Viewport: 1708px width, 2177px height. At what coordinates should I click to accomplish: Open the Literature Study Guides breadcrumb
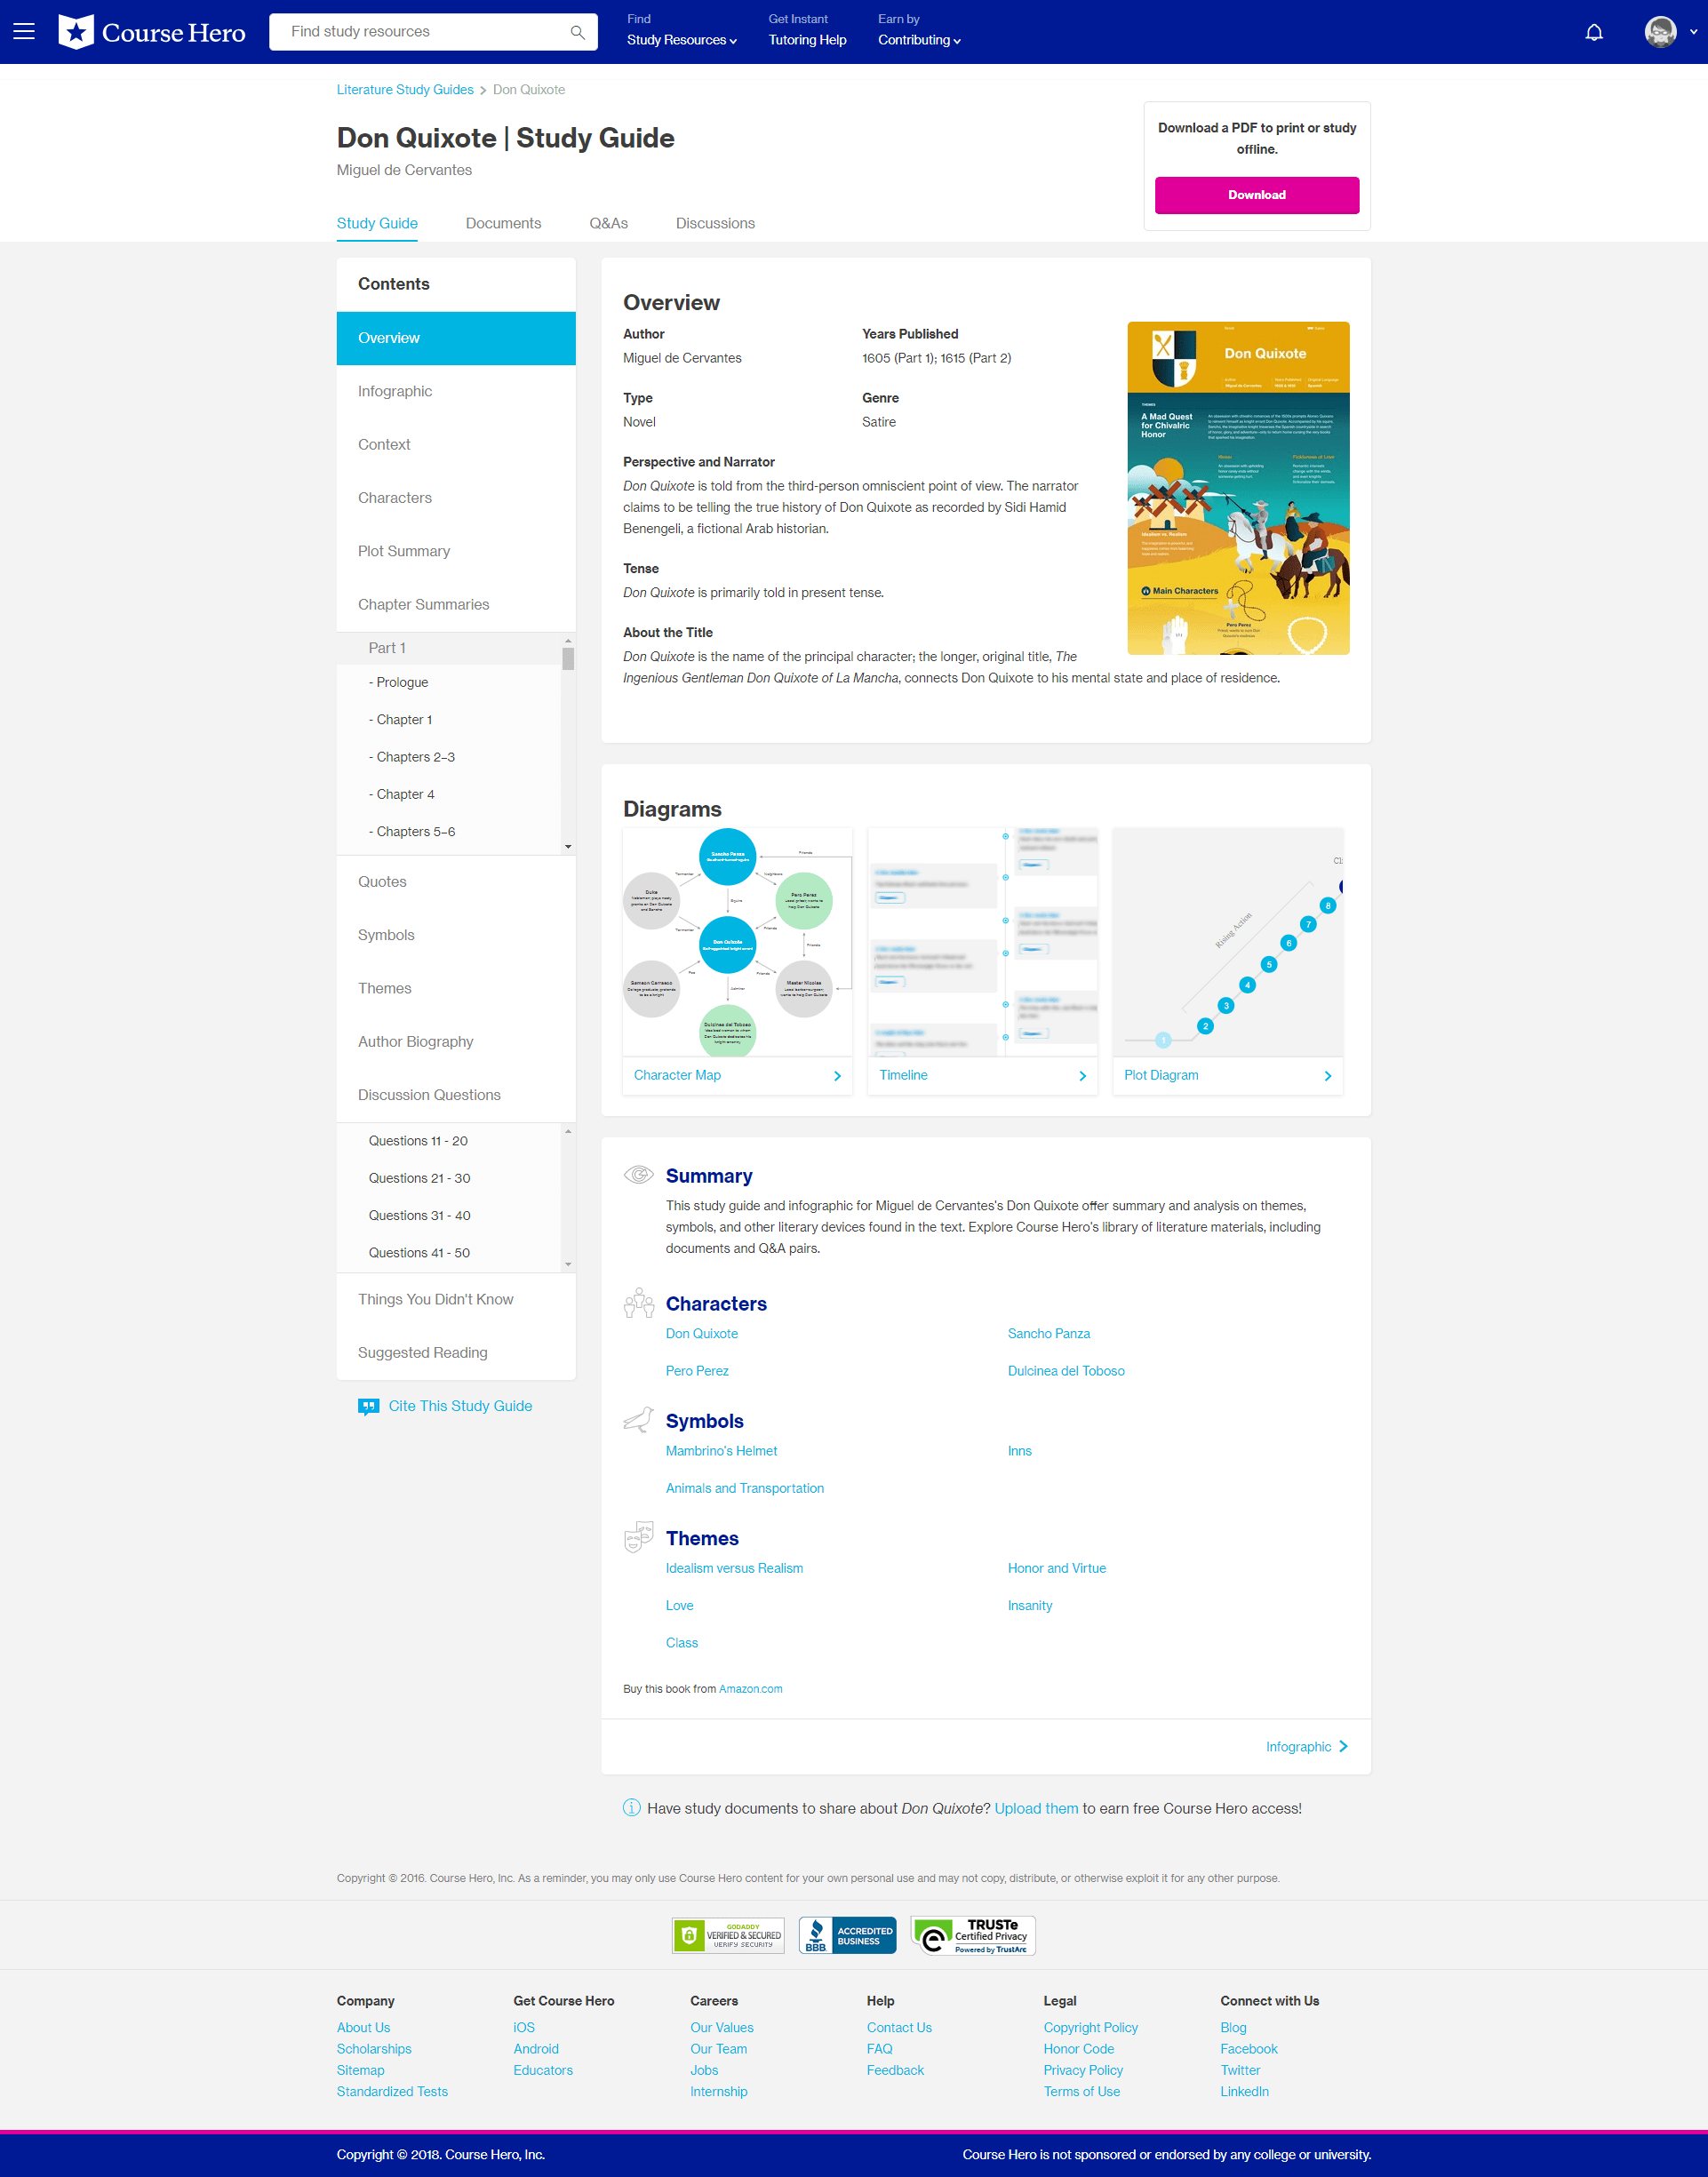click(405, 90)
